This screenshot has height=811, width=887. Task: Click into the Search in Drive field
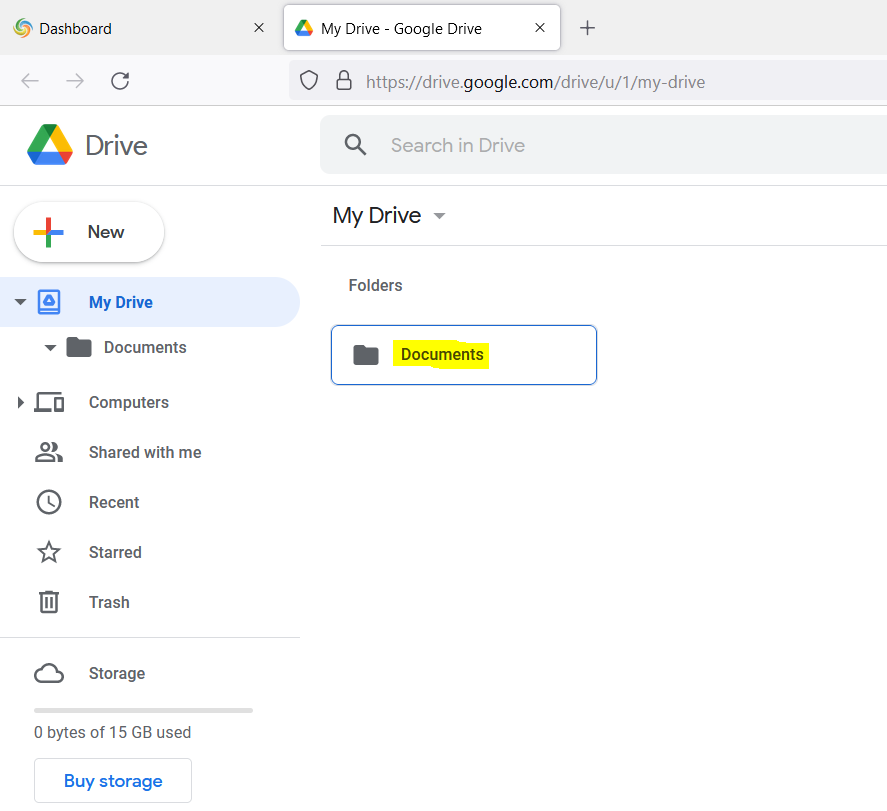tap(600, 145)
